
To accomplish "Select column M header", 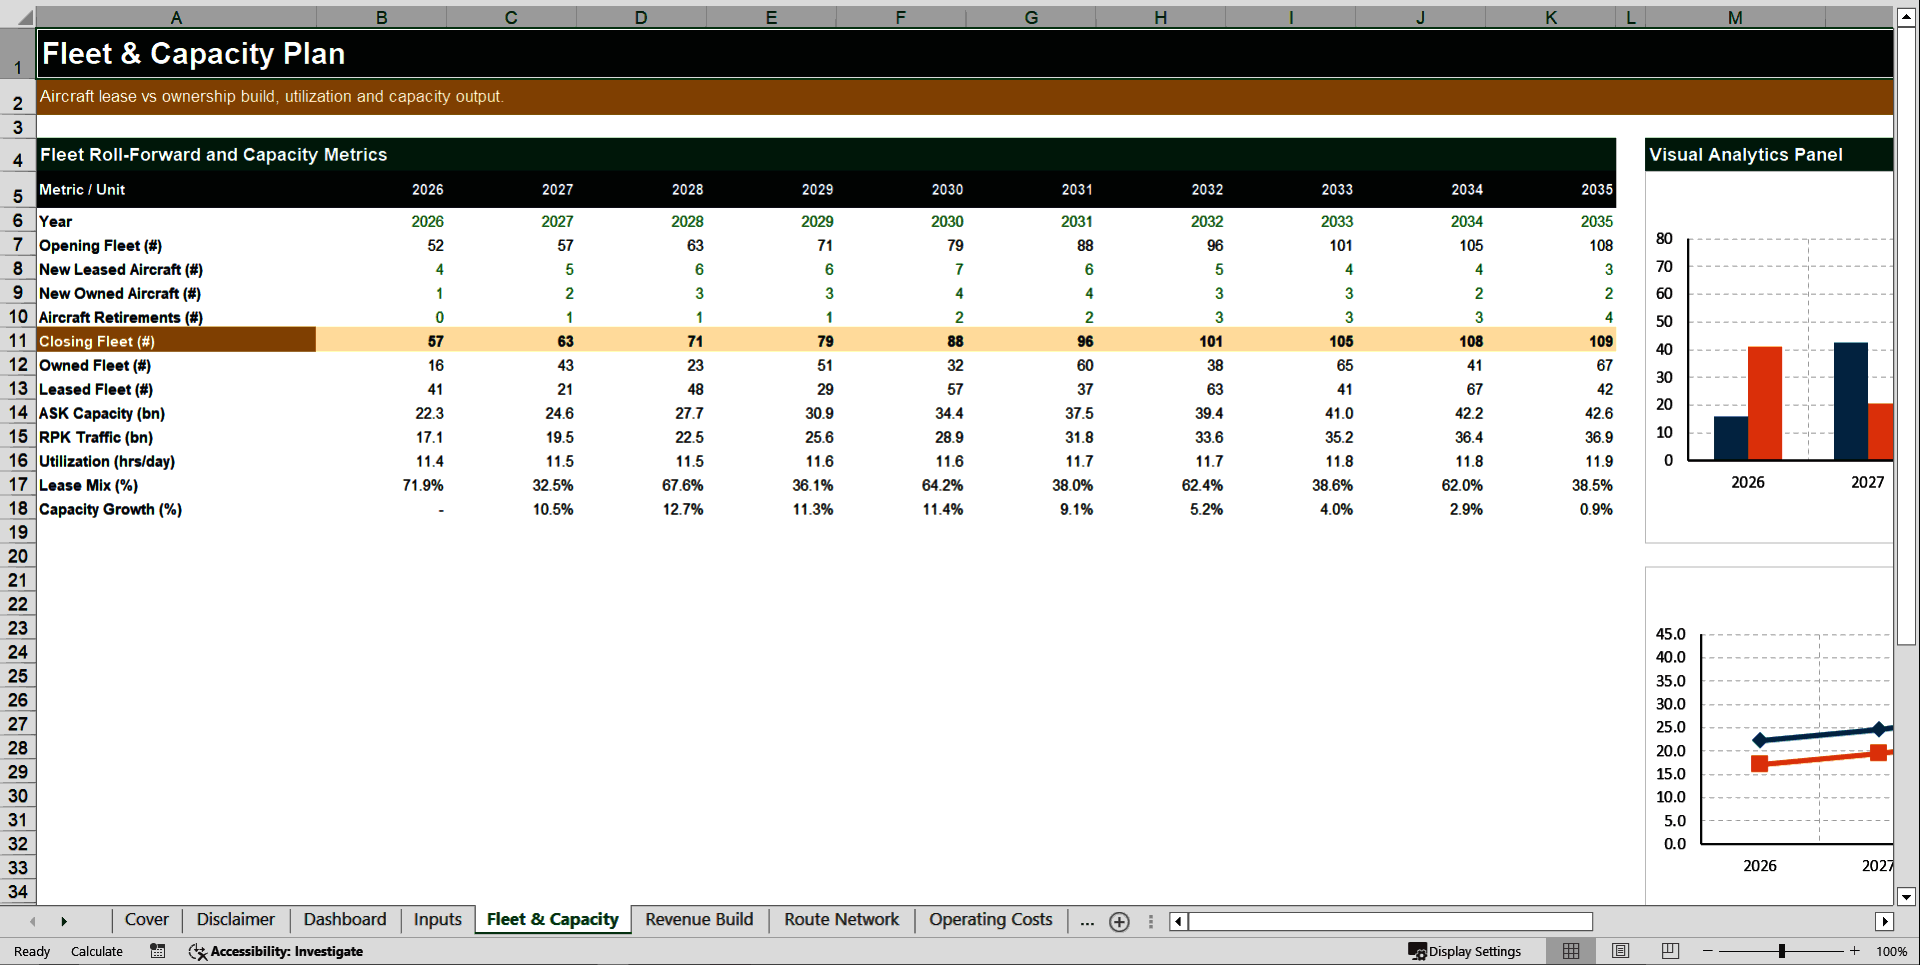I will pyautogui.click(x=1735, y=17).
